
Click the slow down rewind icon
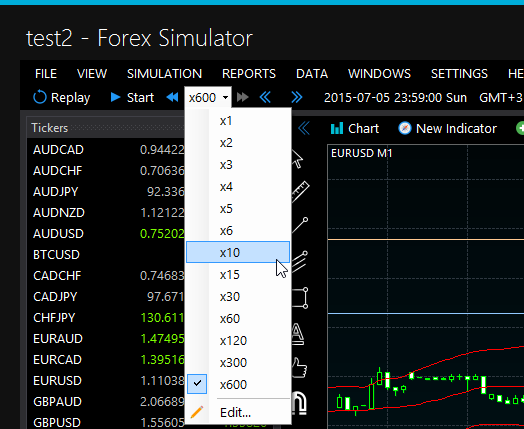pos(172,98)
